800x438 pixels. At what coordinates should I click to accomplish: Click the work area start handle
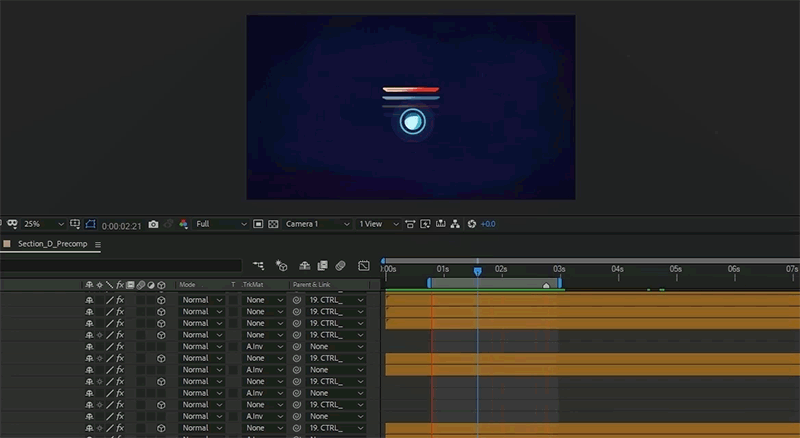pos(429,283)
